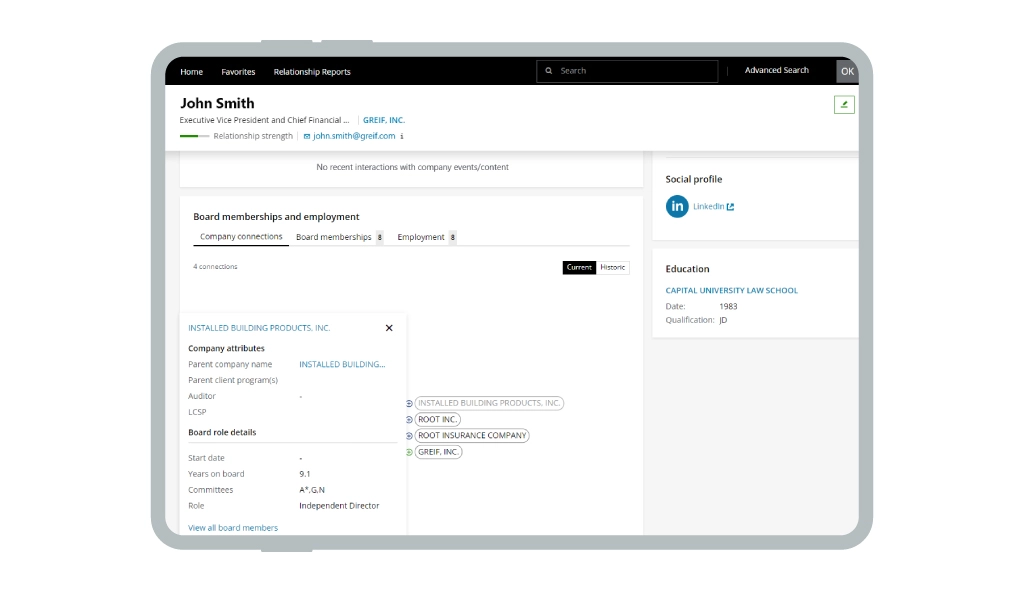Screen dimensions: 1024x592
Task: Click the email envelope icon
Action: point(307,137)
